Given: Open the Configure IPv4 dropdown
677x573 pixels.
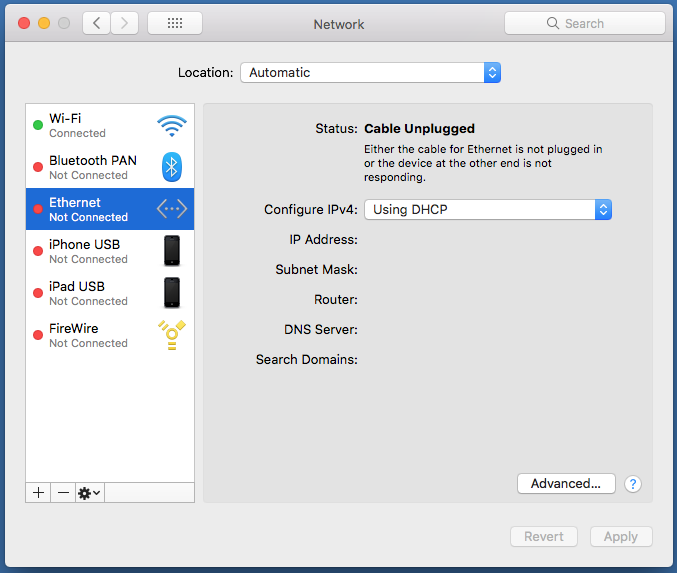Looking at the screenshot, I should pos(488,209).
